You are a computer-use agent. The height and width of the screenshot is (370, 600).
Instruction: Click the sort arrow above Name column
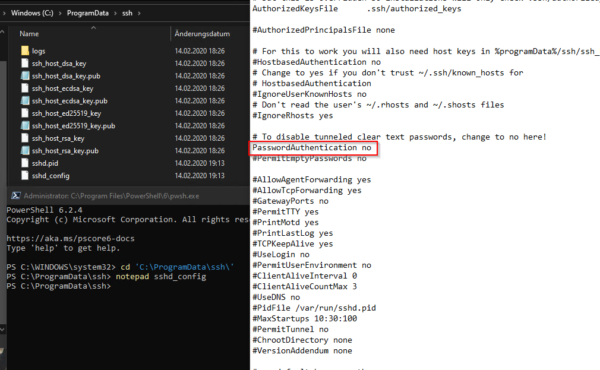[x=93, y=28]
